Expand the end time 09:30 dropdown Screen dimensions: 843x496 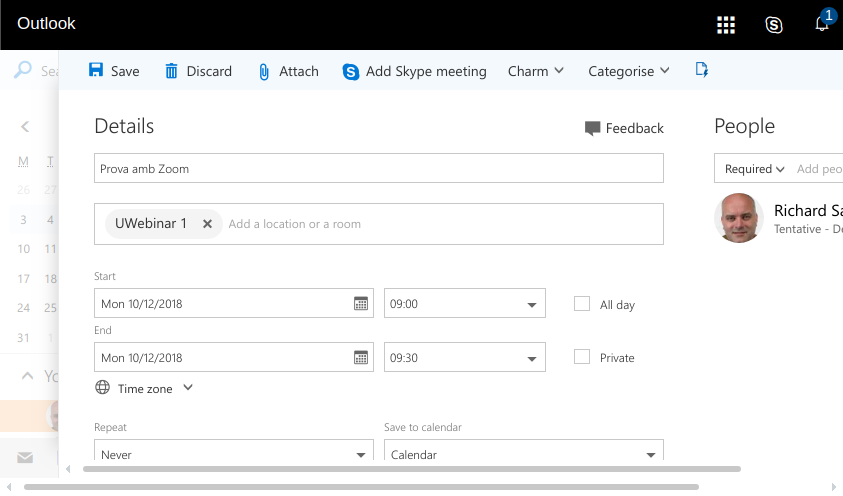(x=531, y=358)
